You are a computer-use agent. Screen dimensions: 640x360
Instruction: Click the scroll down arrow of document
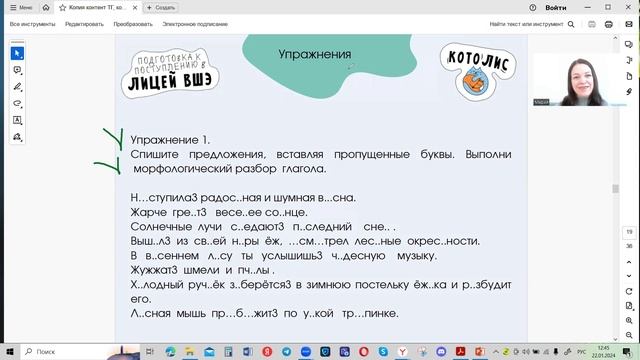tap(615, 339)
